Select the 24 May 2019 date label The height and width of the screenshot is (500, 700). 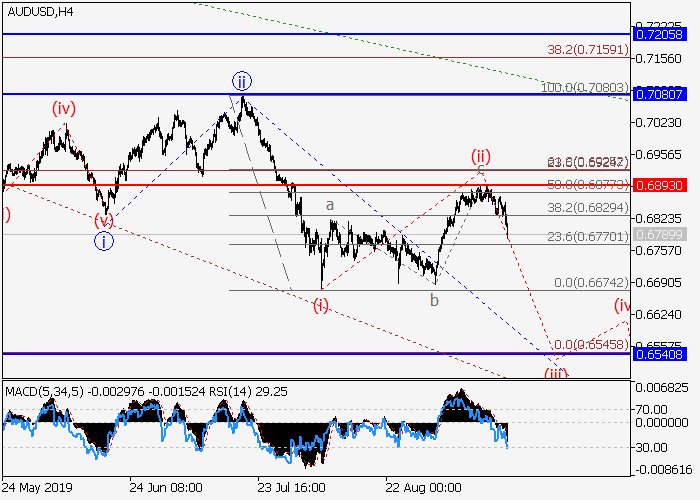tap(36, 490)
